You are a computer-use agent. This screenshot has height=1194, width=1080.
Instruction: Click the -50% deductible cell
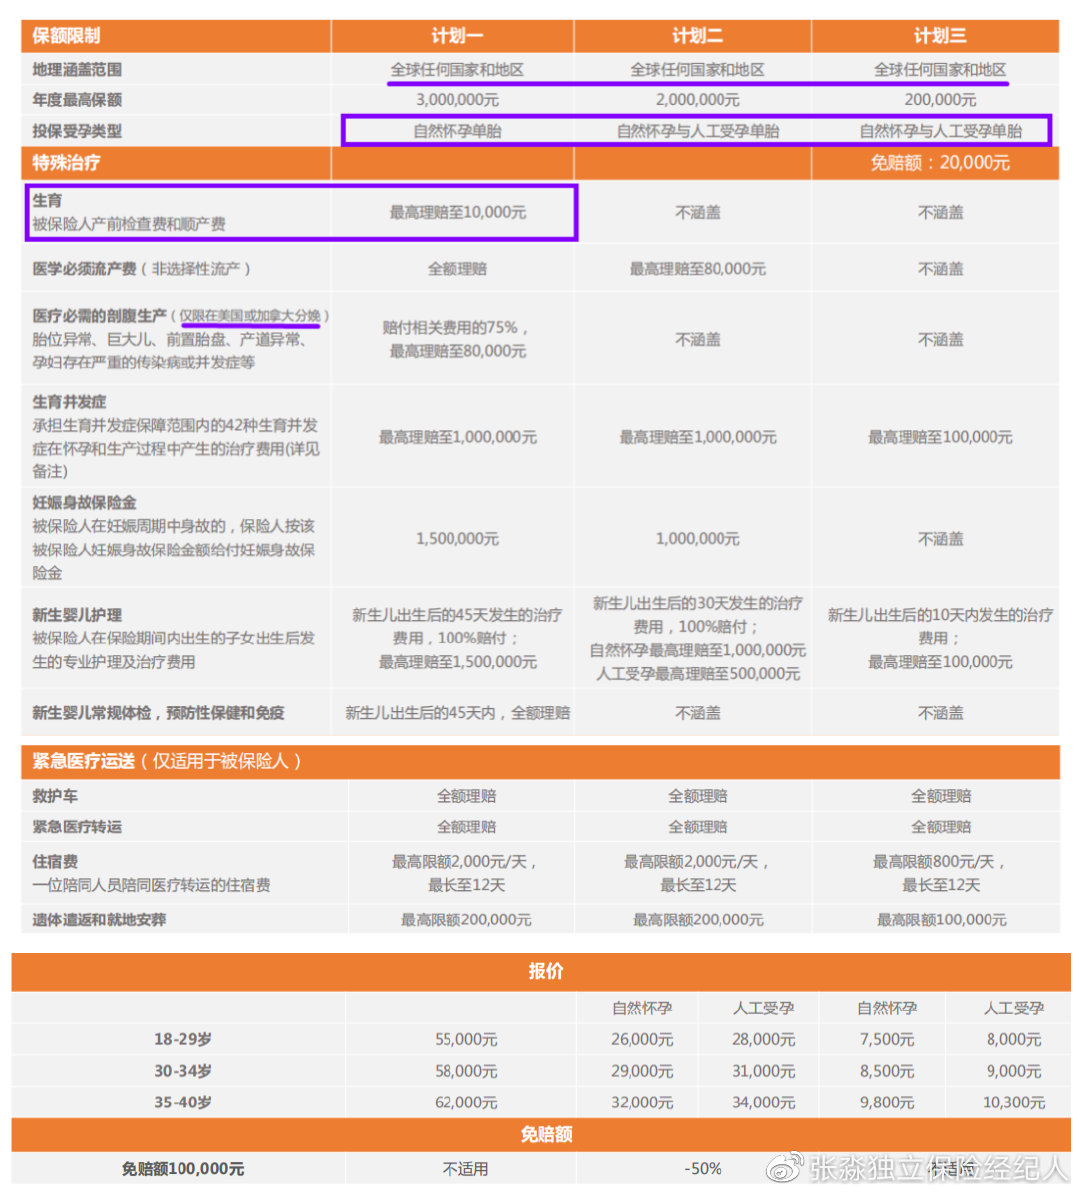pos(705,1168)
